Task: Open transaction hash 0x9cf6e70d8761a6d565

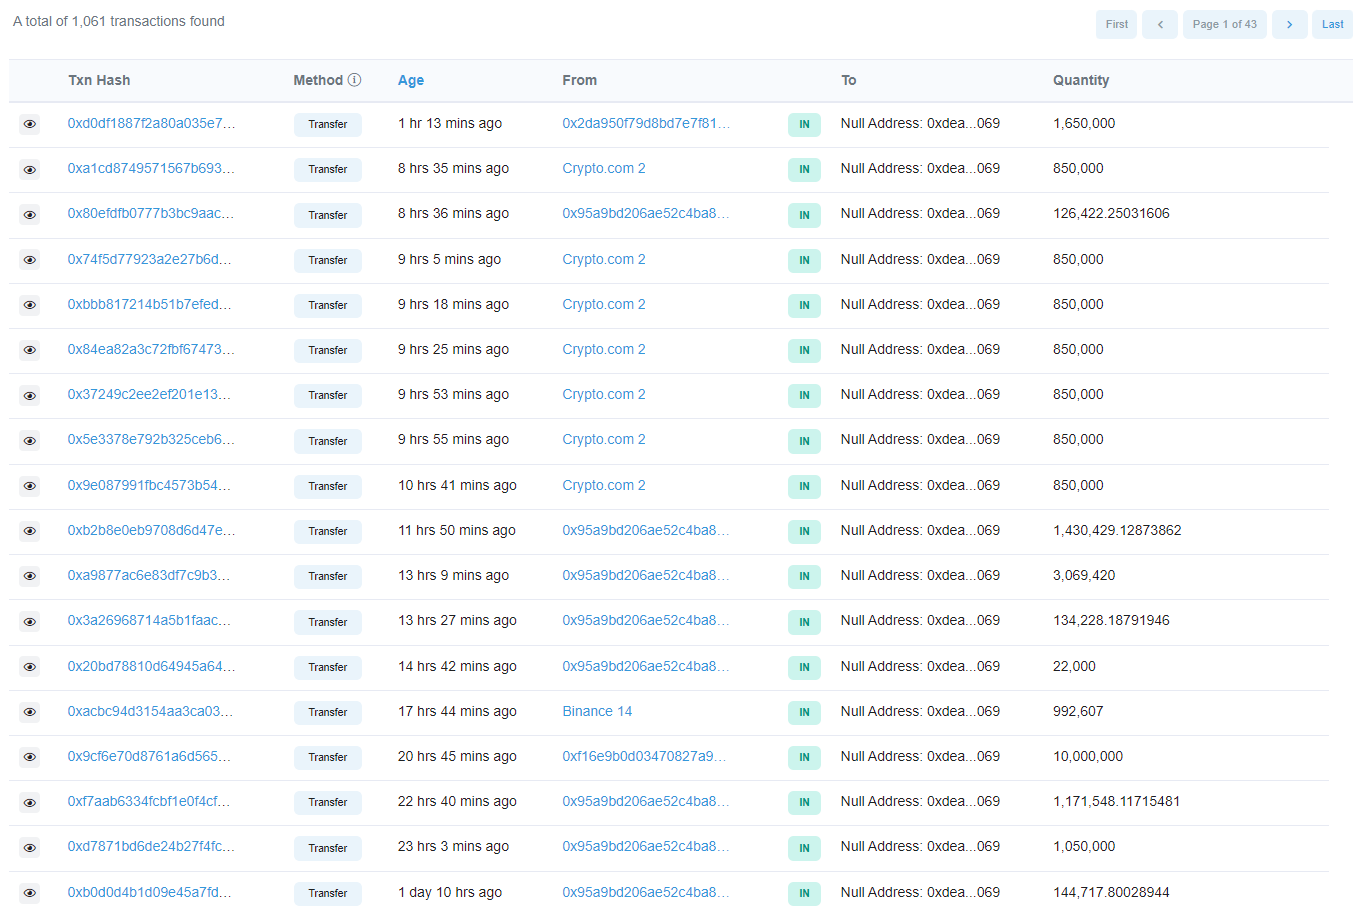Action: (149, 756)
